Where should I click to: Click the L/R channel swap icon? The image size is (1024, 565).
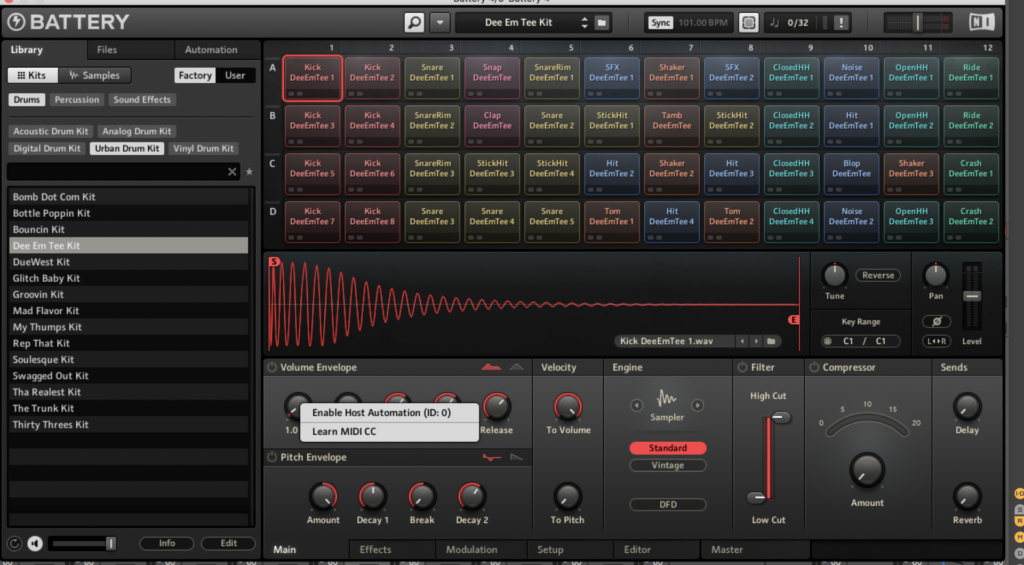(936, 342)
